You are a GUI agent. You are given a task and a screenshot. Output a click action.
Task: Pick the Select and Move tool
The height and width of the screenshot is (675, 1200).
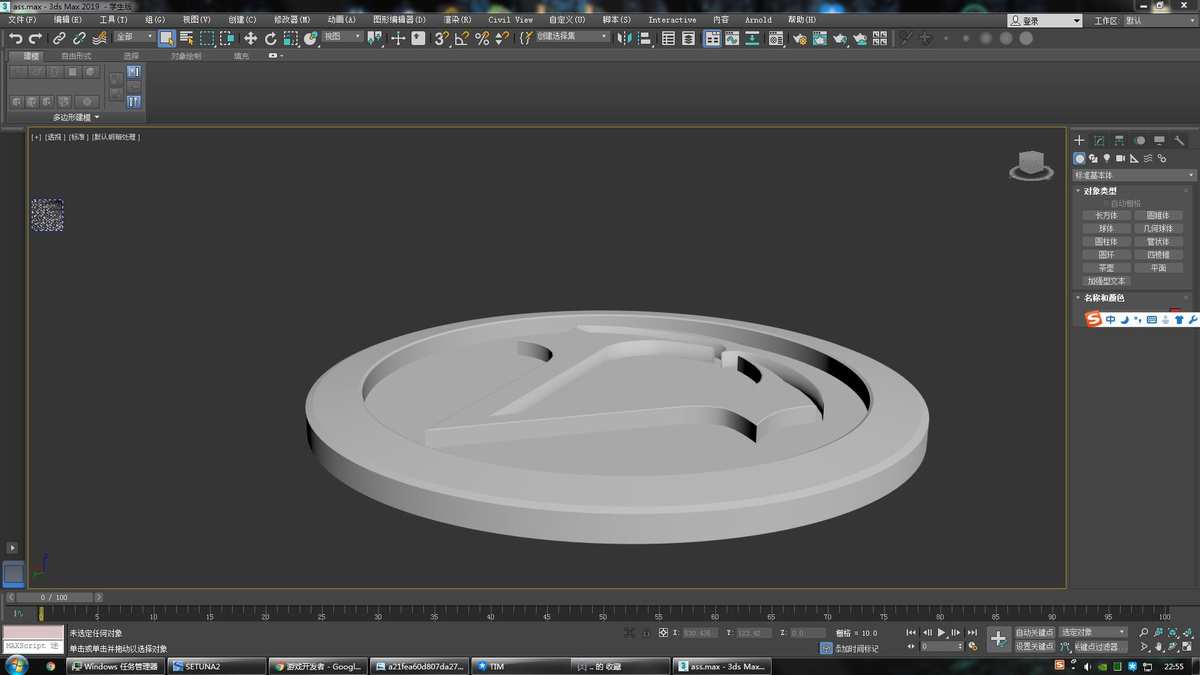pos(250,38)
